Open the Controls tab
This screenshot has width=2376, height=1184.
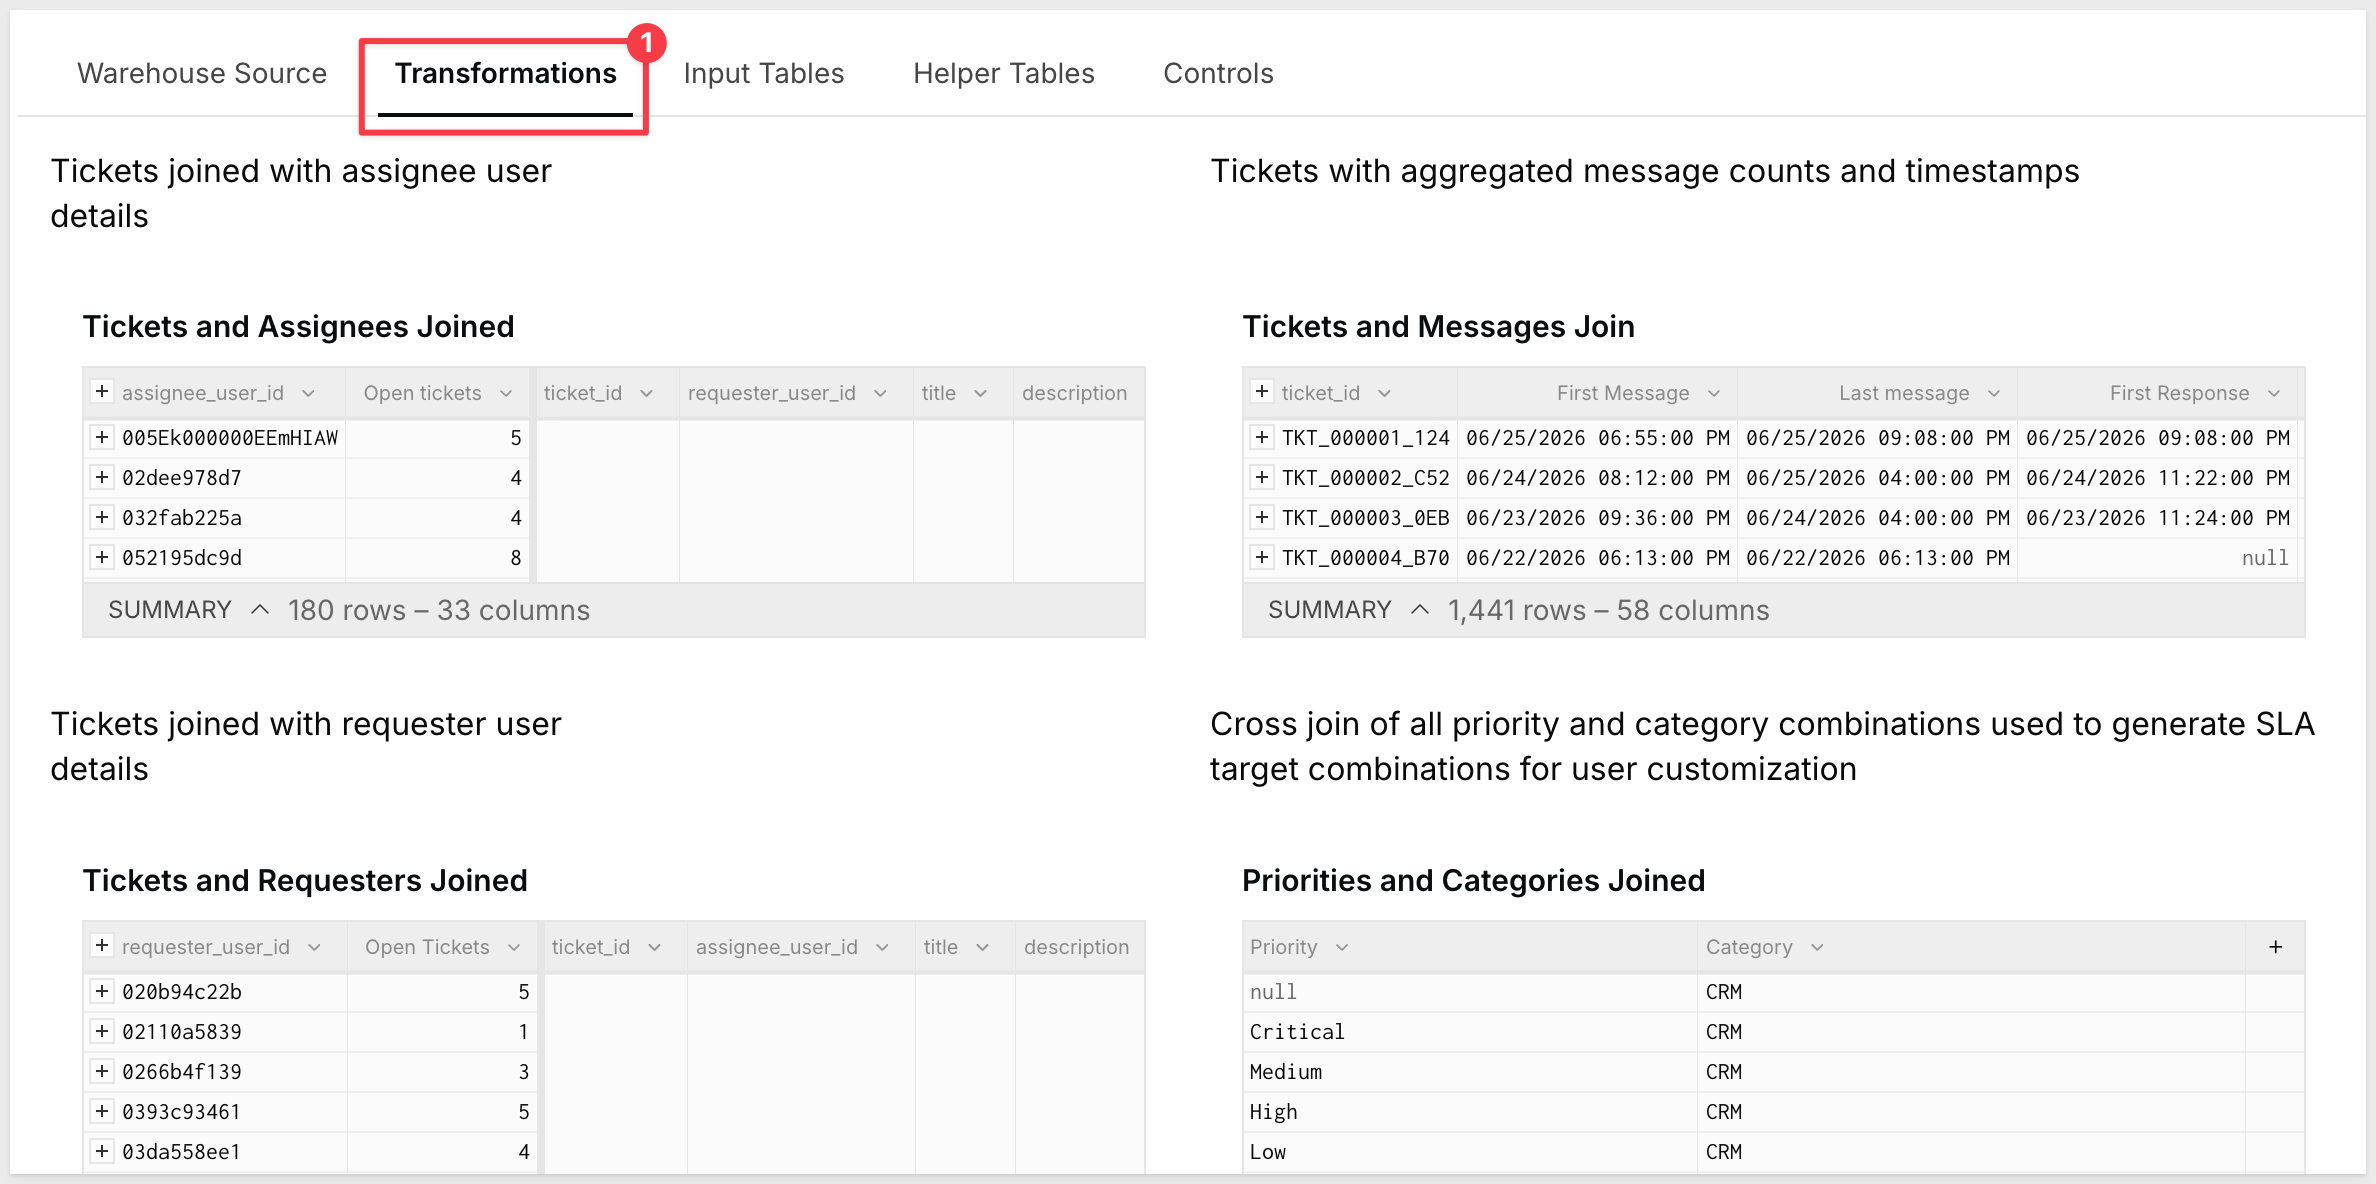[x=1218, y=73]
